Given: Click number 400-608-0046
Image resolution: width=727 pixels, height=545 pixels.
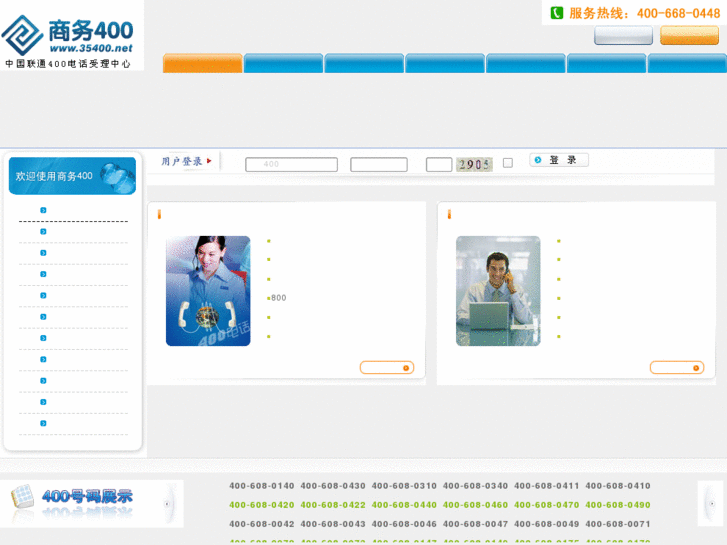Looking at the screenshot, I should (x=404, y=524).
